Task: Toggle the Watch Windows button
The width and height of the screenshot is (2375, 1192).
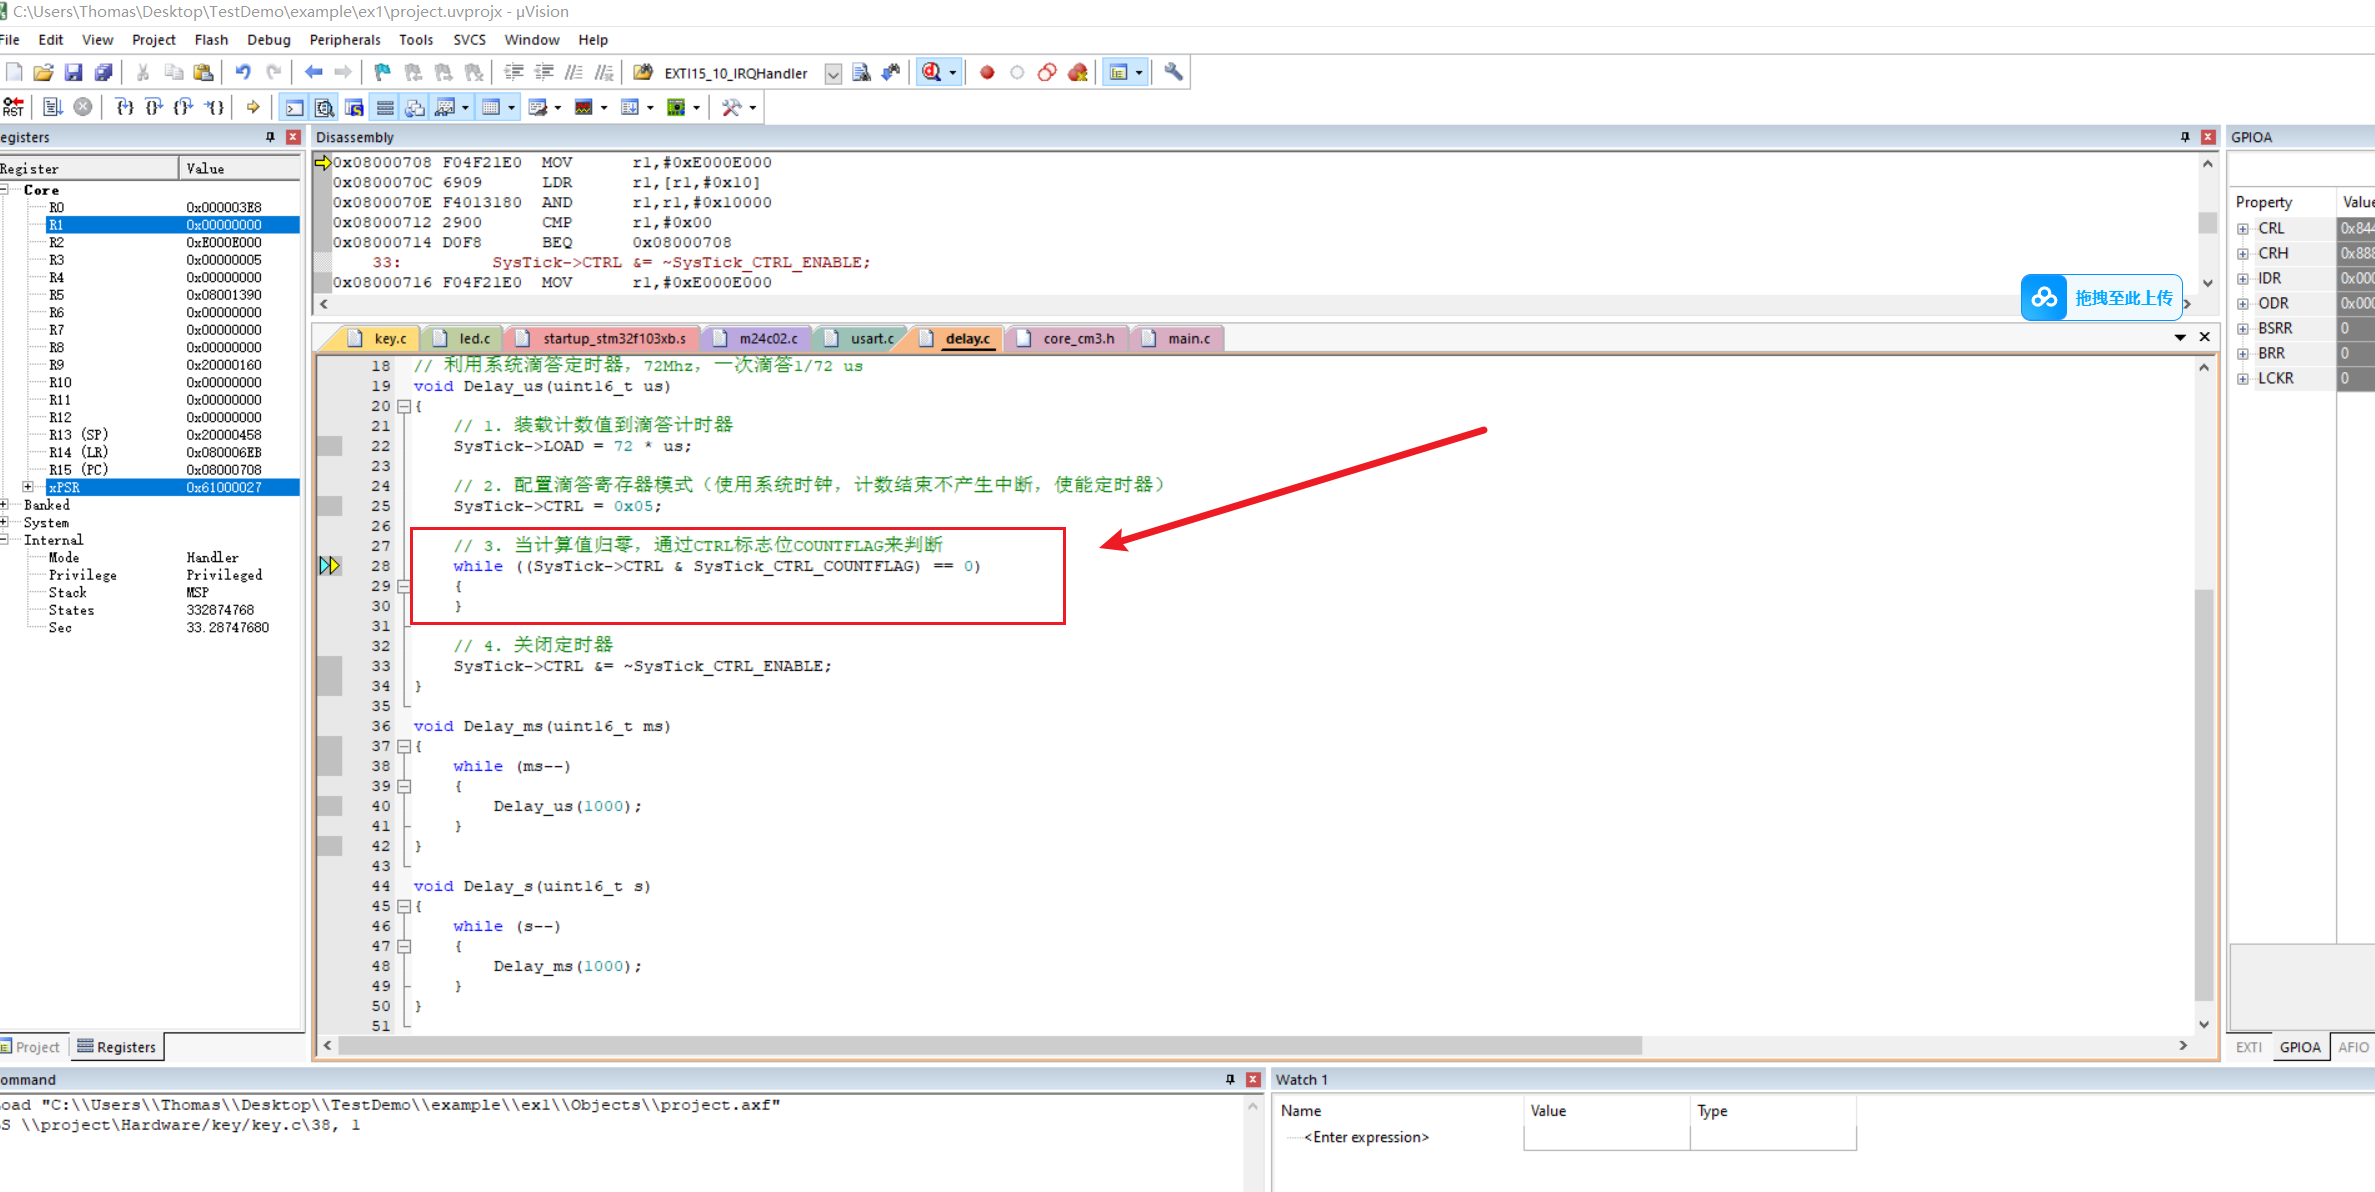Action: tap(446, 107)
